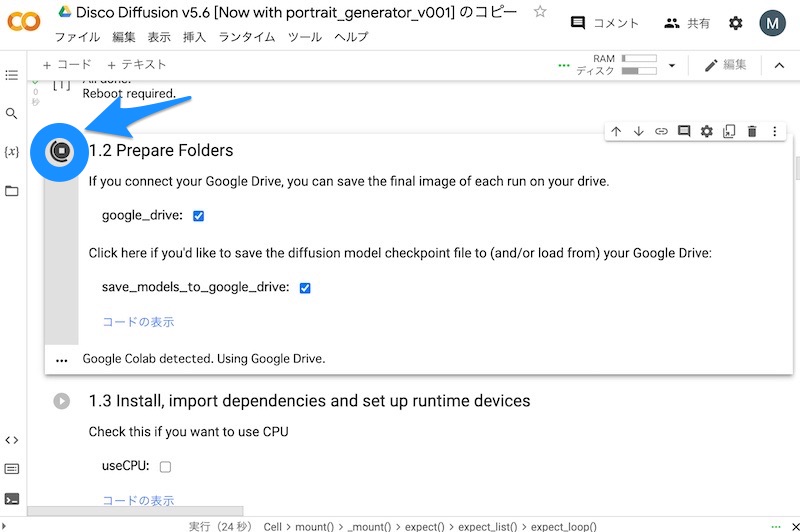The height and width of the screenshot is (532, 800).
Task: Open the find and replace panel
Action: 11,113
